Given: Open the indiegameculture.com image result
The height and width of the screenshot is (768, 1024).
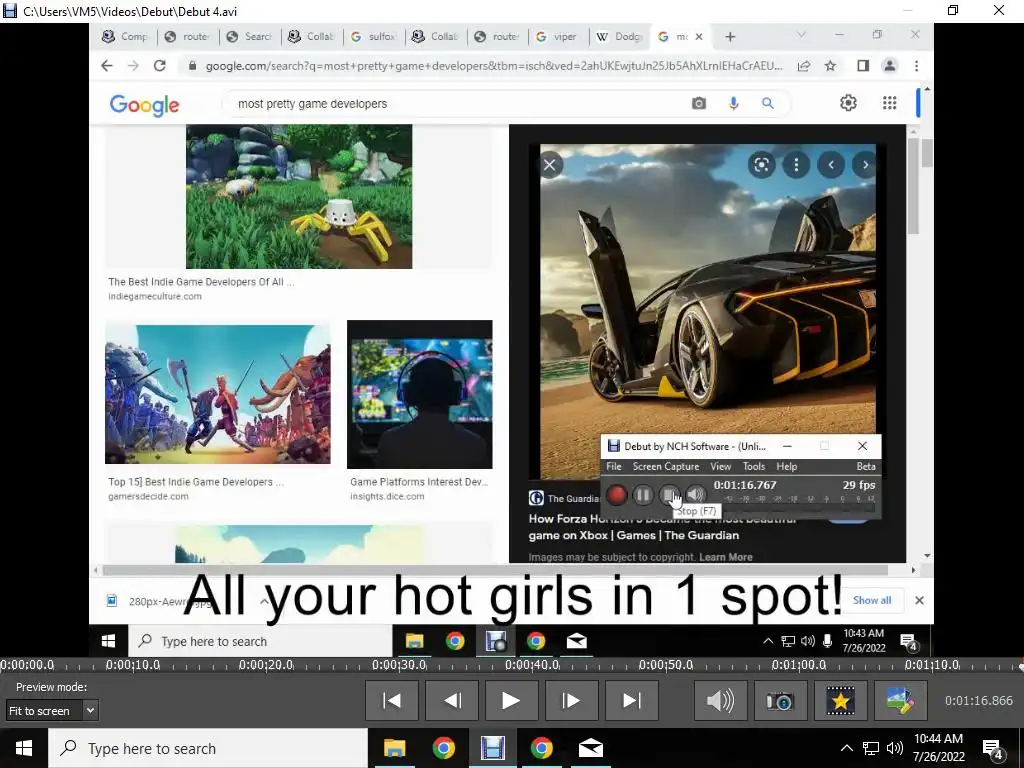Looking at the screenshot, I should [299, 197].
